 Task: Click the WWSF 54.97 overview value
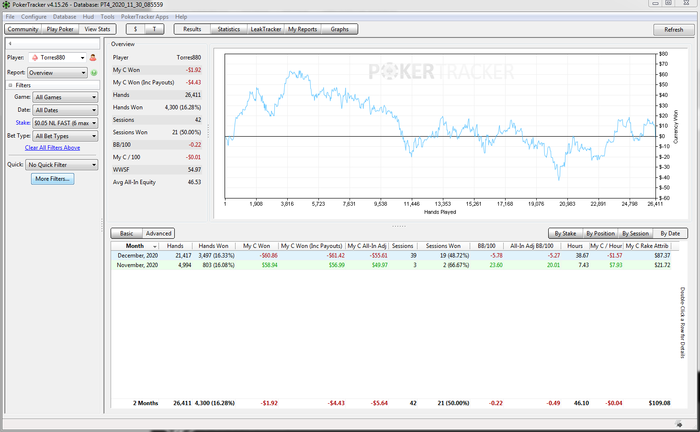[x=194, y=170]
